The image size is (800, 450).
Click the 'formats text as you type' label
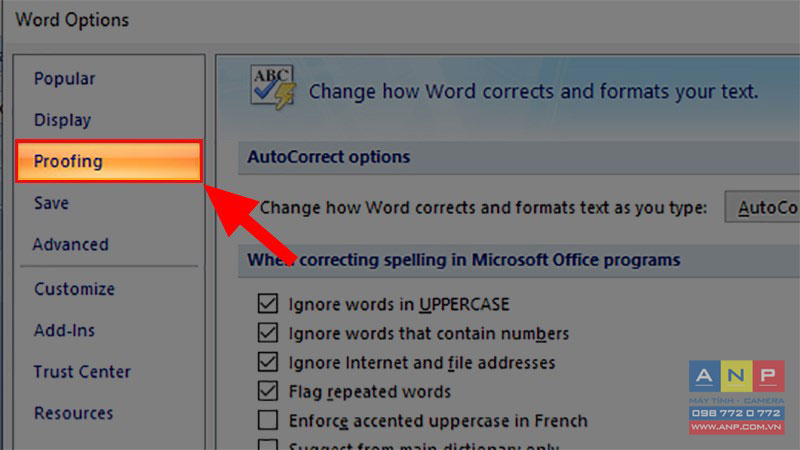483,208
